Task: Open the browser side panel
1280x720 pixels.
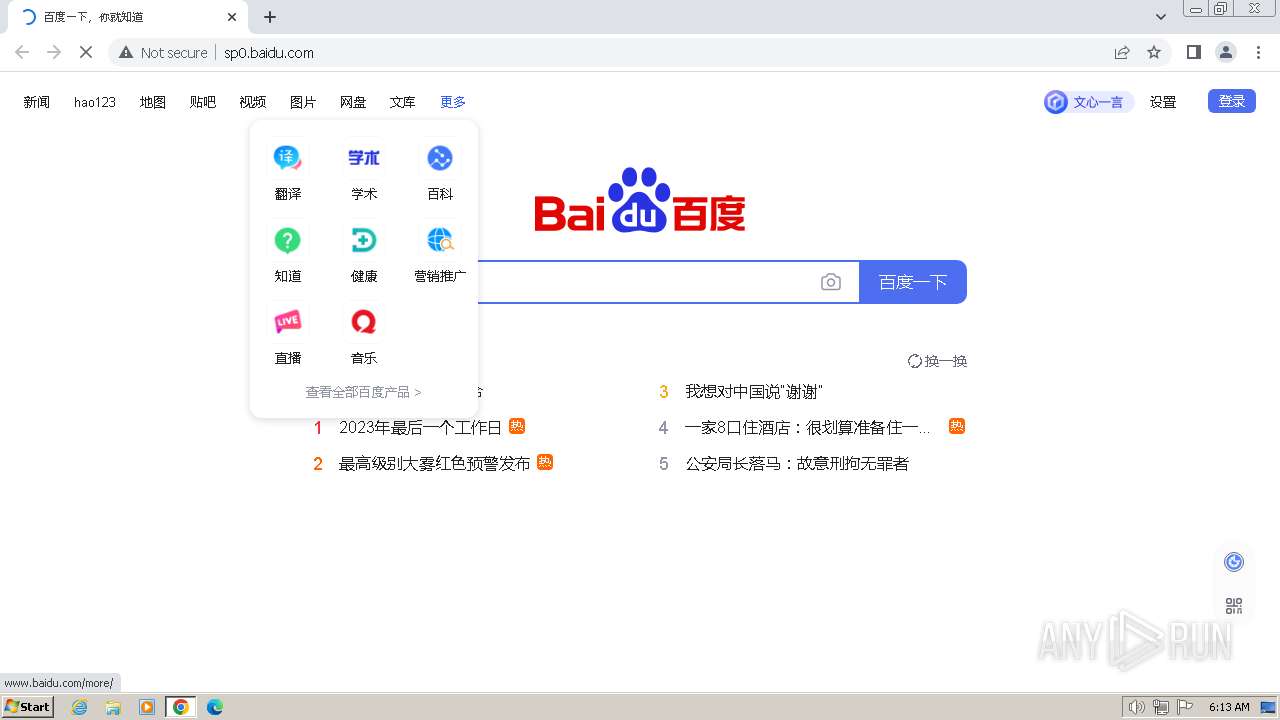Action: (x=1193, y=52)
